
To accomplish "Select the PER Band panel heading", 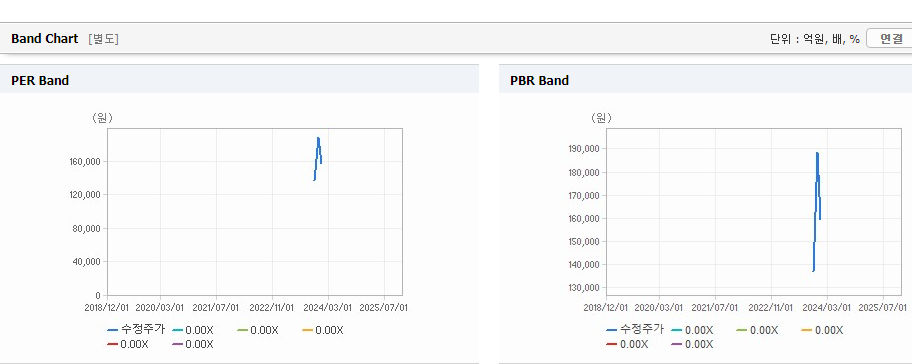I will coord(40,81).
